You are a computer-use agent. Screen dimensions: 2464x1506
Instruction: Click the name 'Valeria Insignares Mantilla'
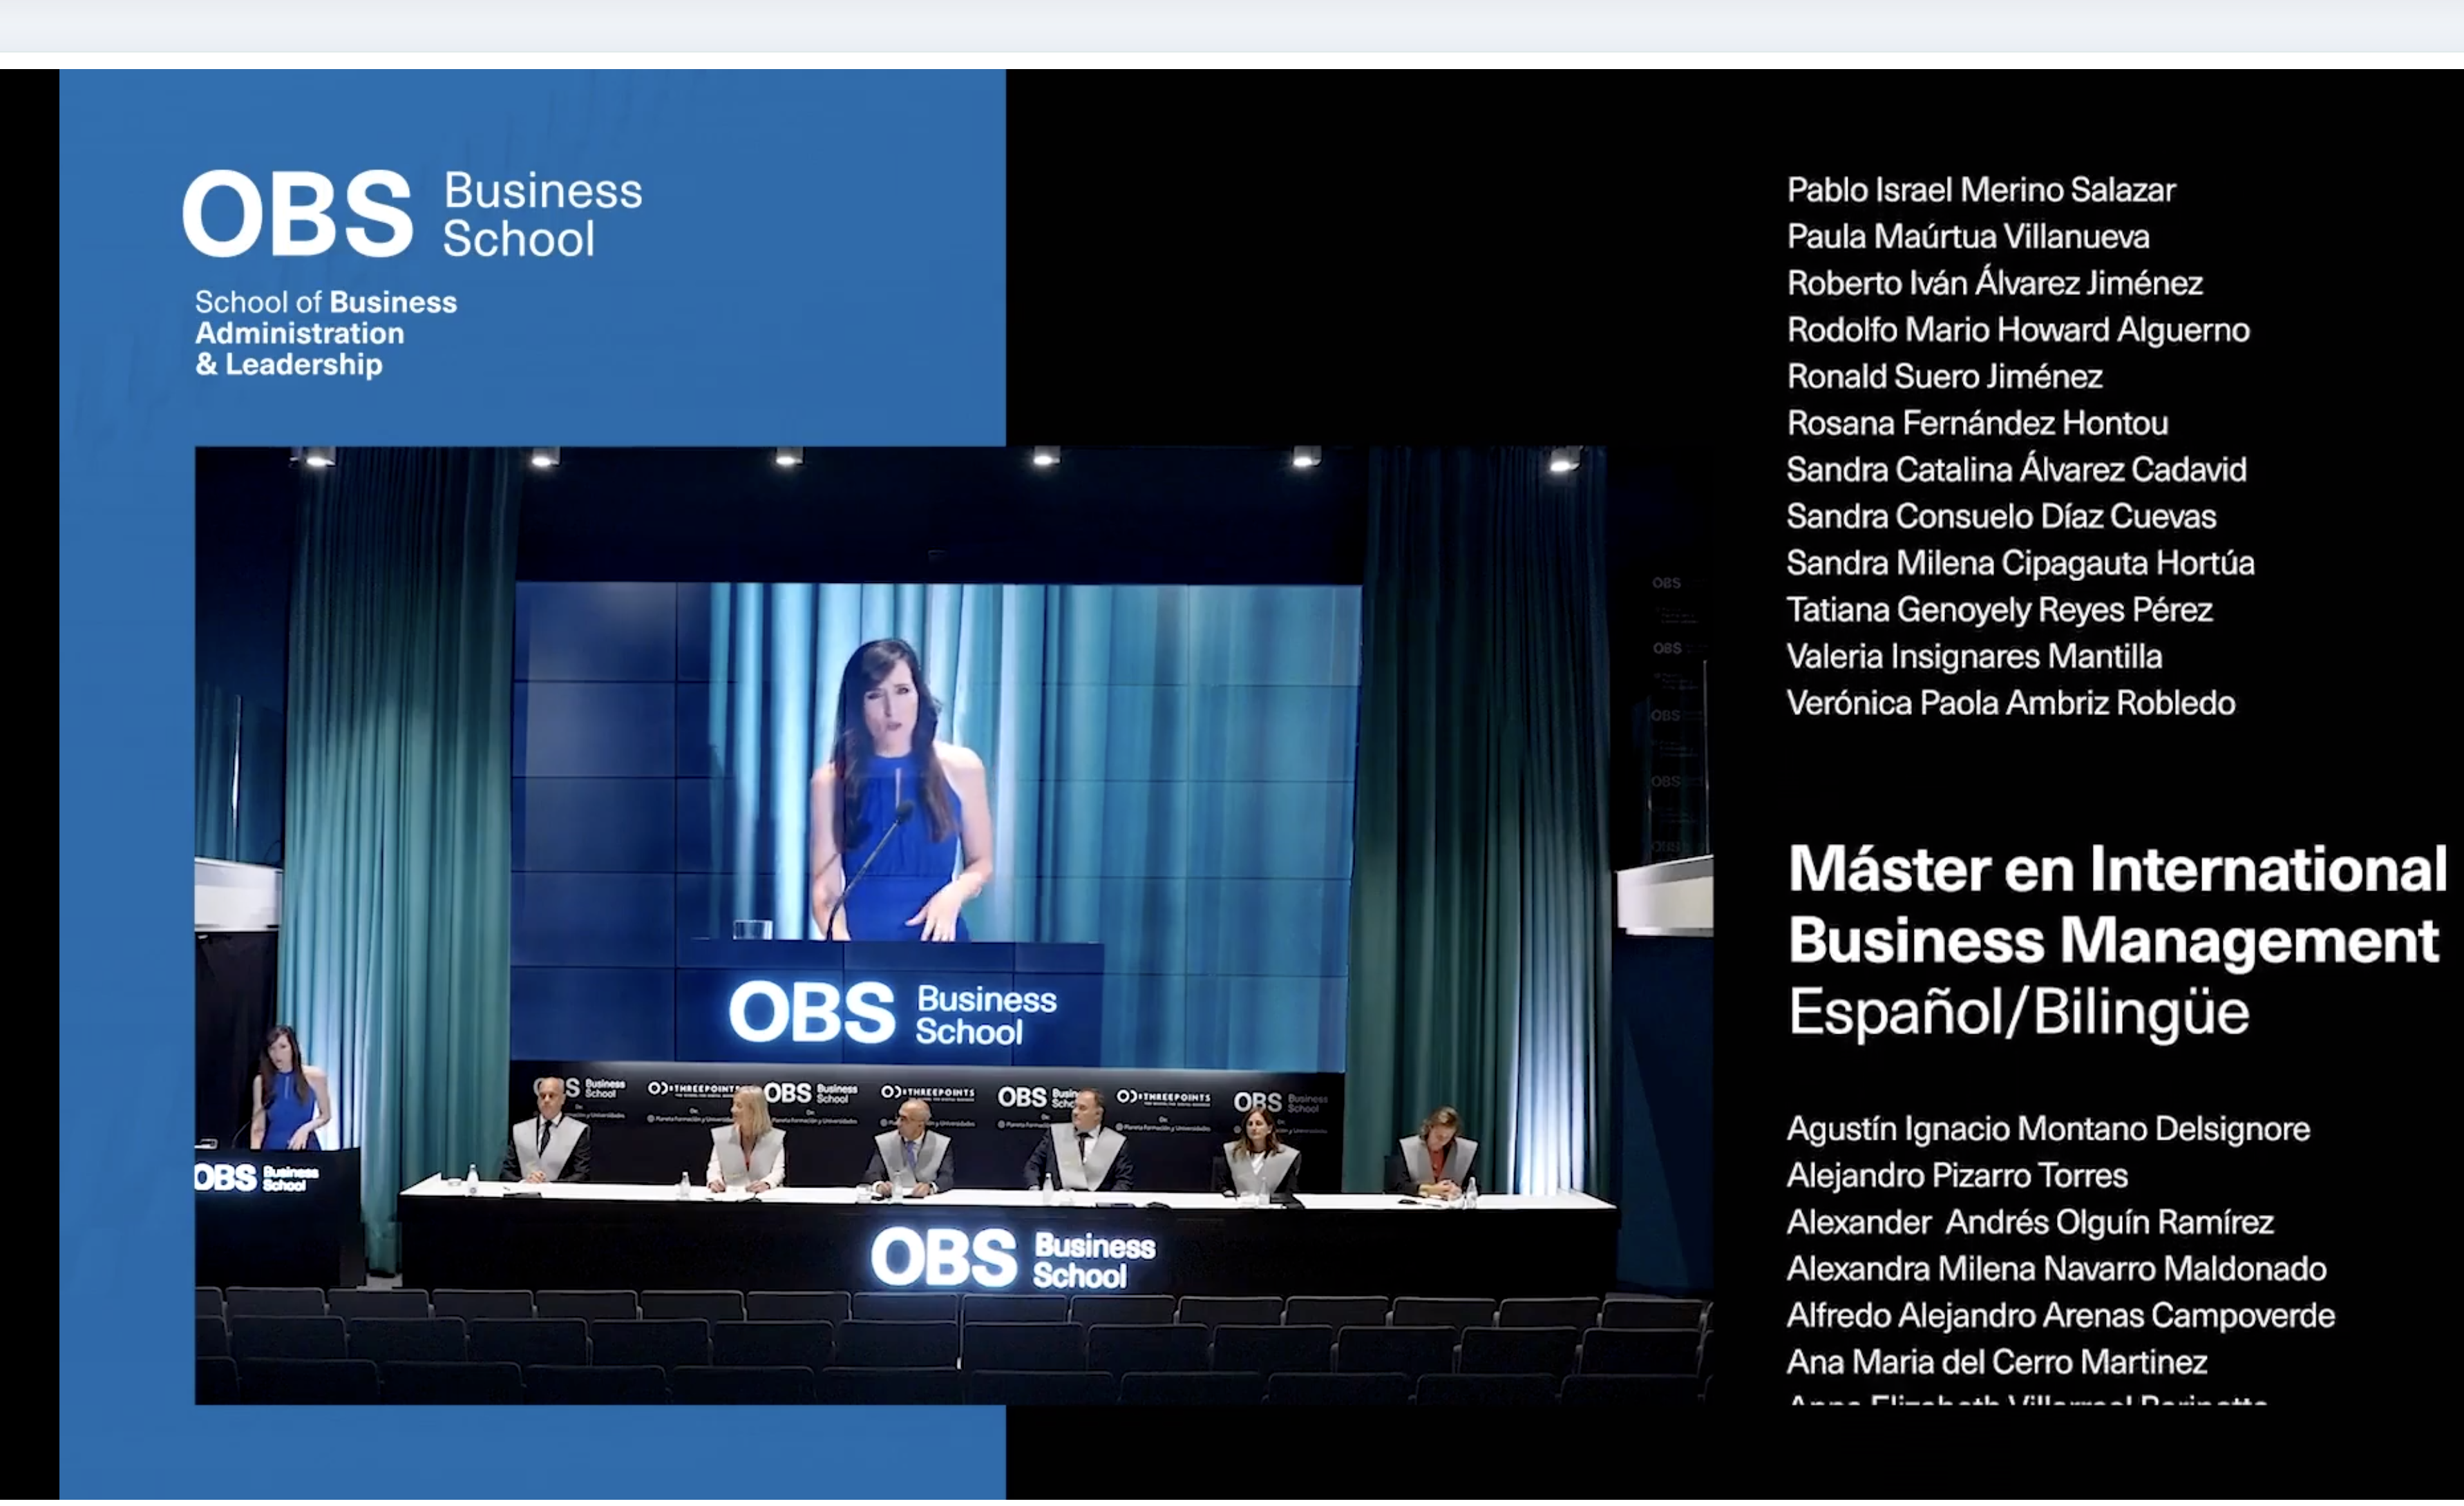(x=1974, y=657)
